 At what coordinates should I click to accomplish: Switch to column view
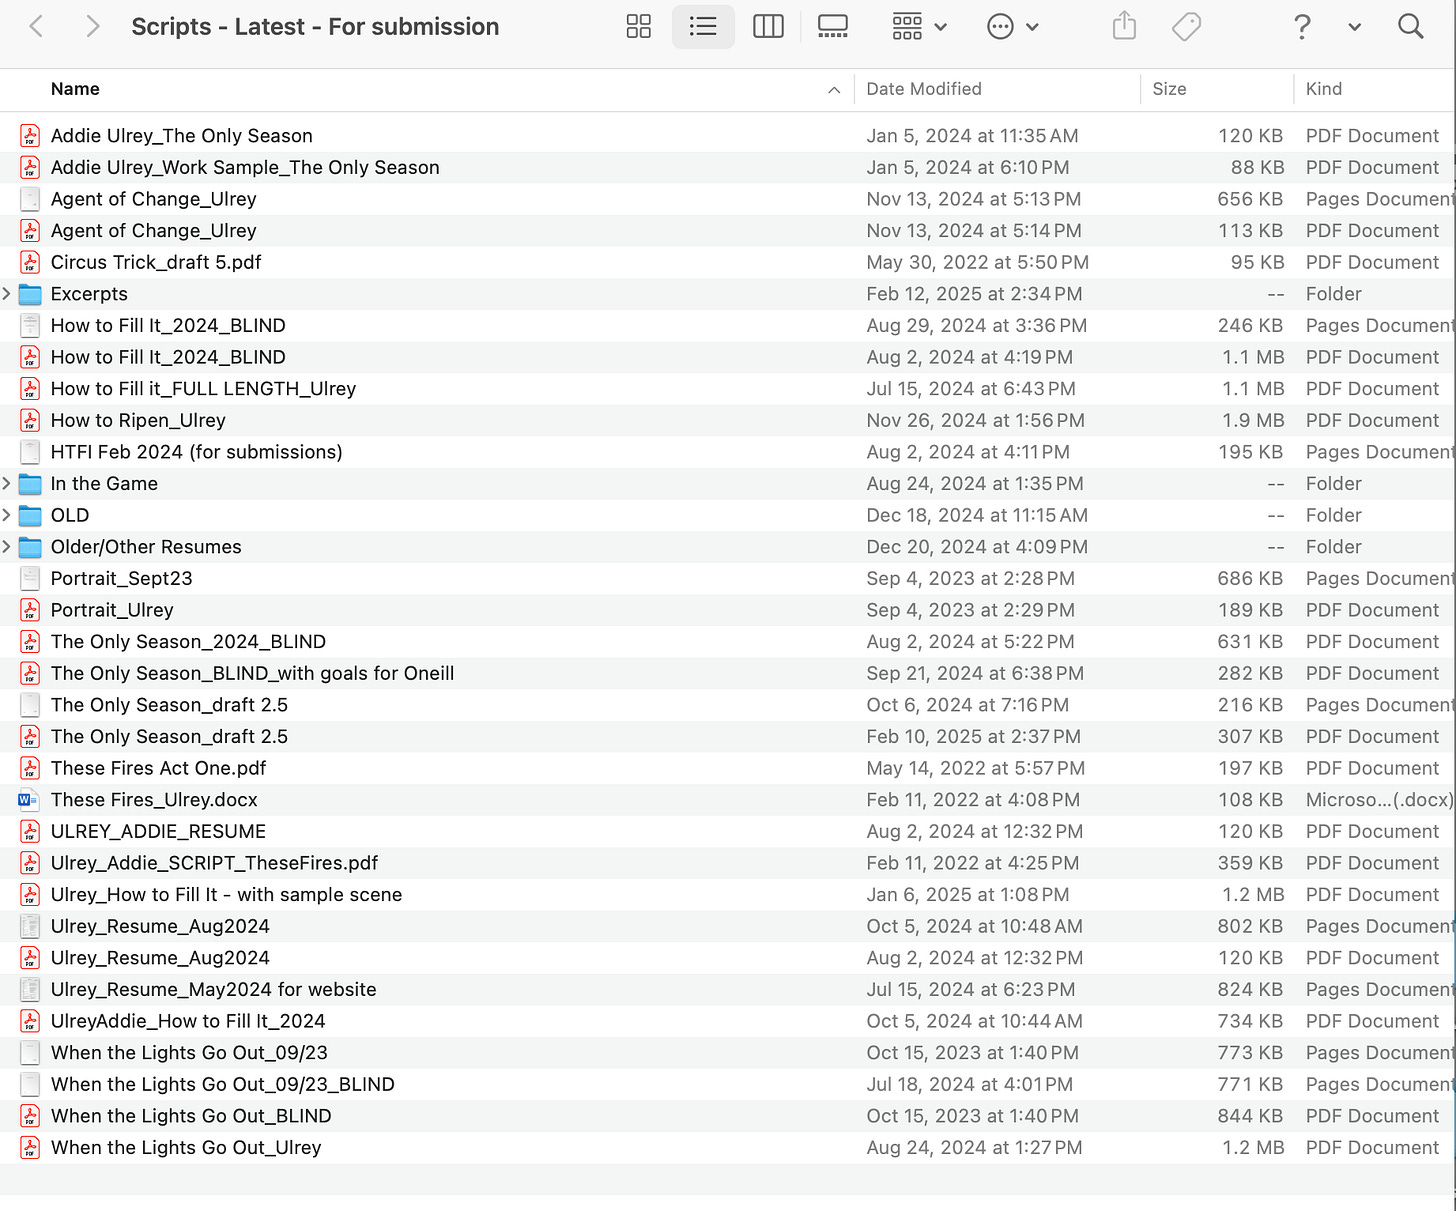pos(768,26)
